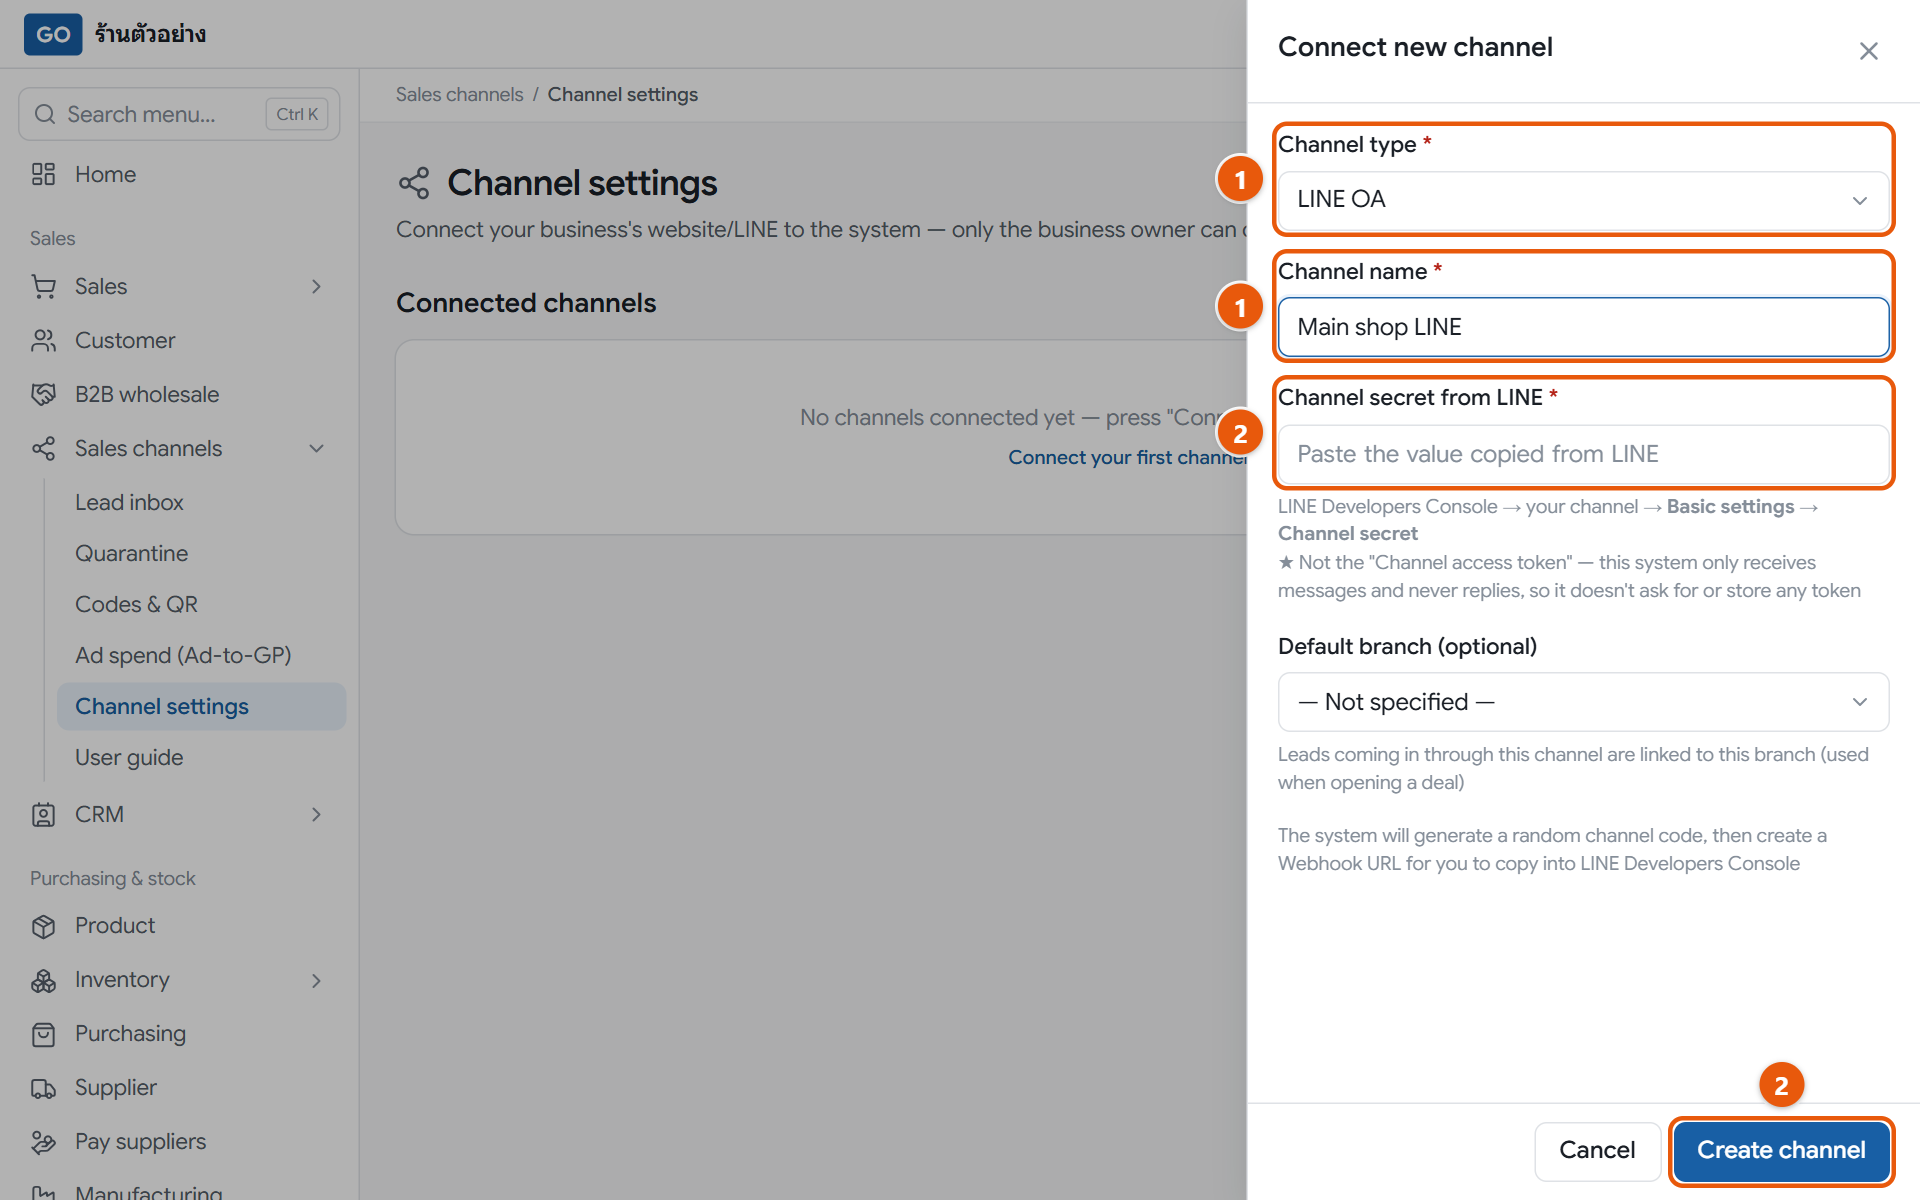
Task: Click the Customer people icon
Action: 43,340
